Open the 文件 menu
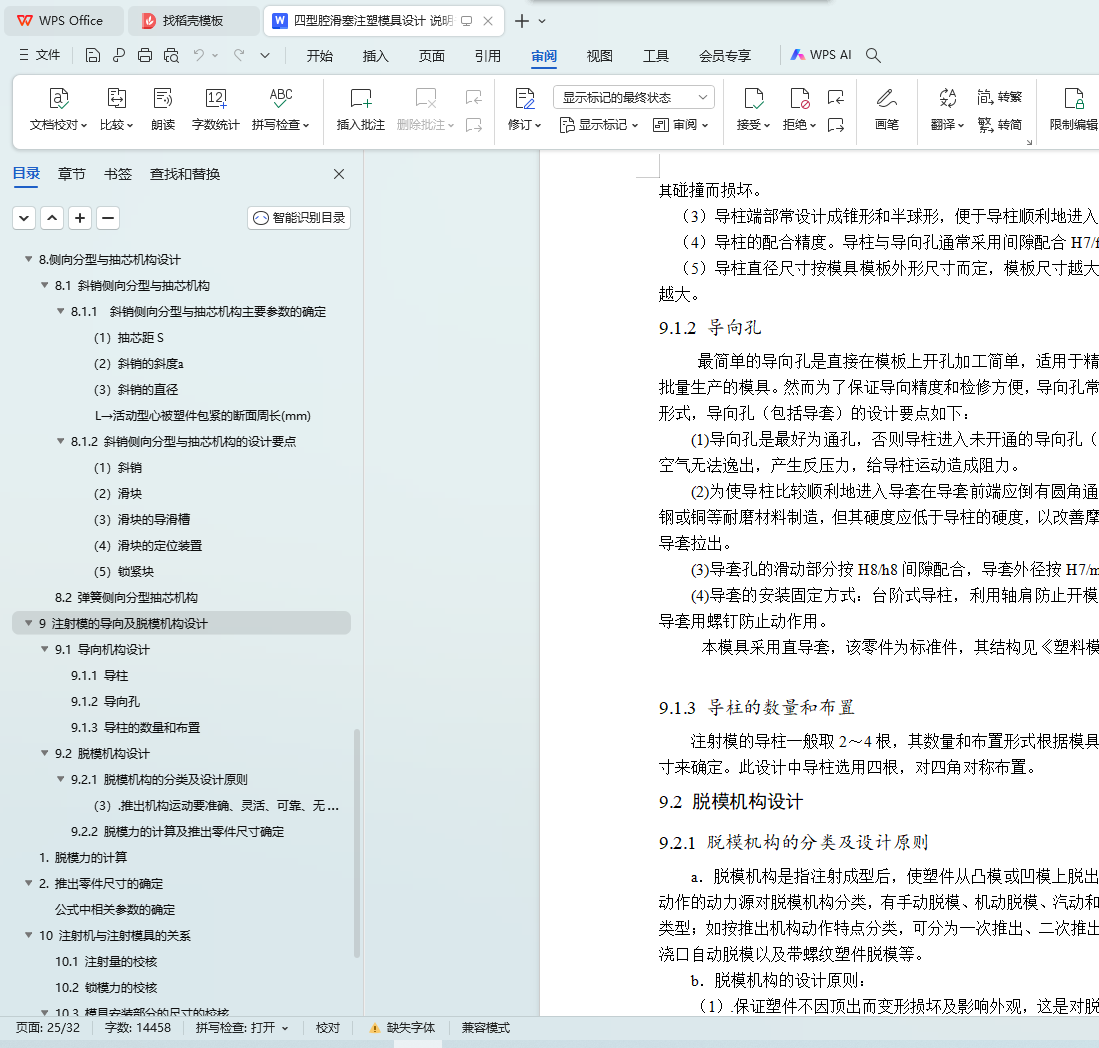This screenshot has height=1048, width=1099. [x=40, y=55]
